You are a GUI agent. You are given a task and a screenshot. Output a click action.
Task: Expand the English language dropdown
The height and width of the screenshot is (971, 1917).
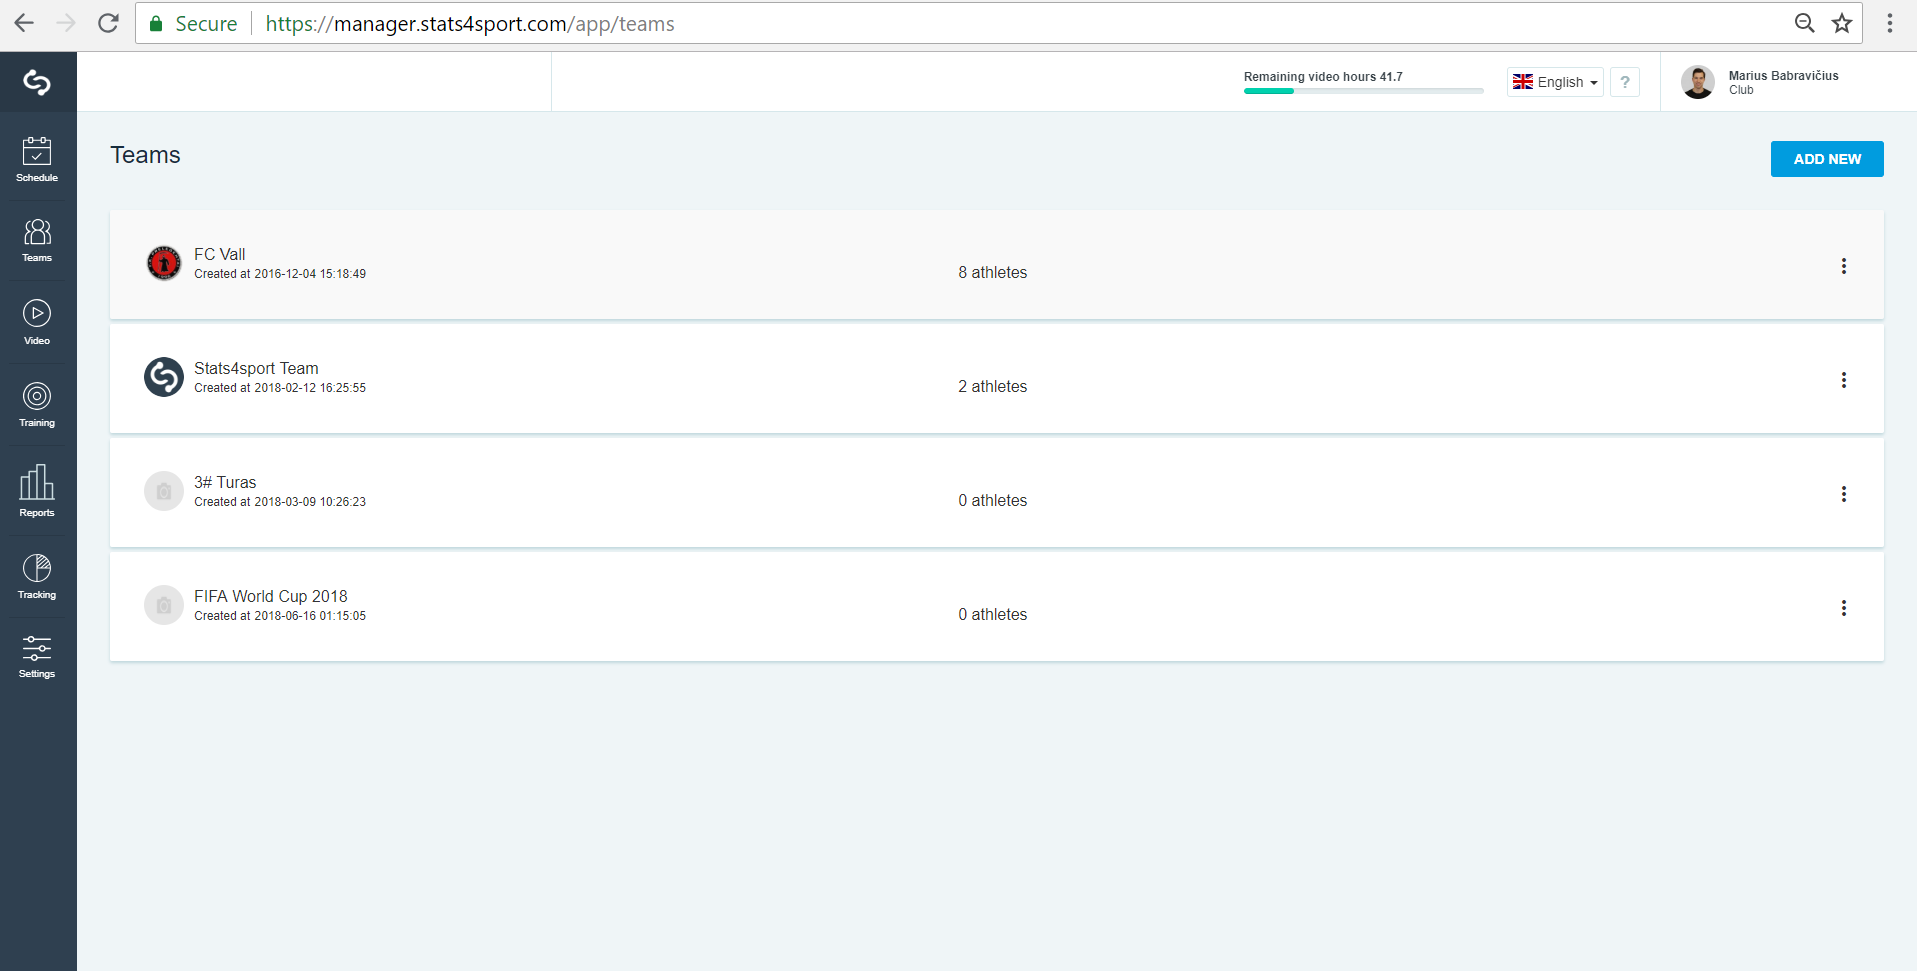pyautogui.click(x=1555, y=82)
